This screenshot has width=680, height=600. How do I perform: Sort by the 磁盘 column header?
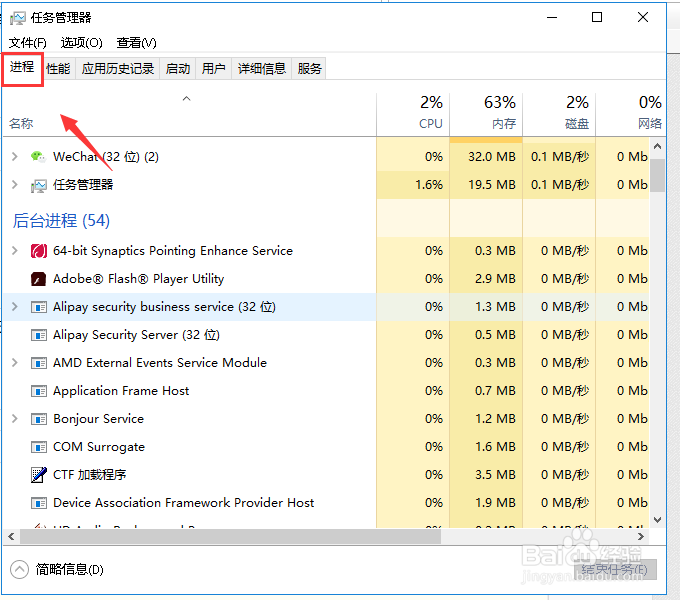(x=559, y=114)
